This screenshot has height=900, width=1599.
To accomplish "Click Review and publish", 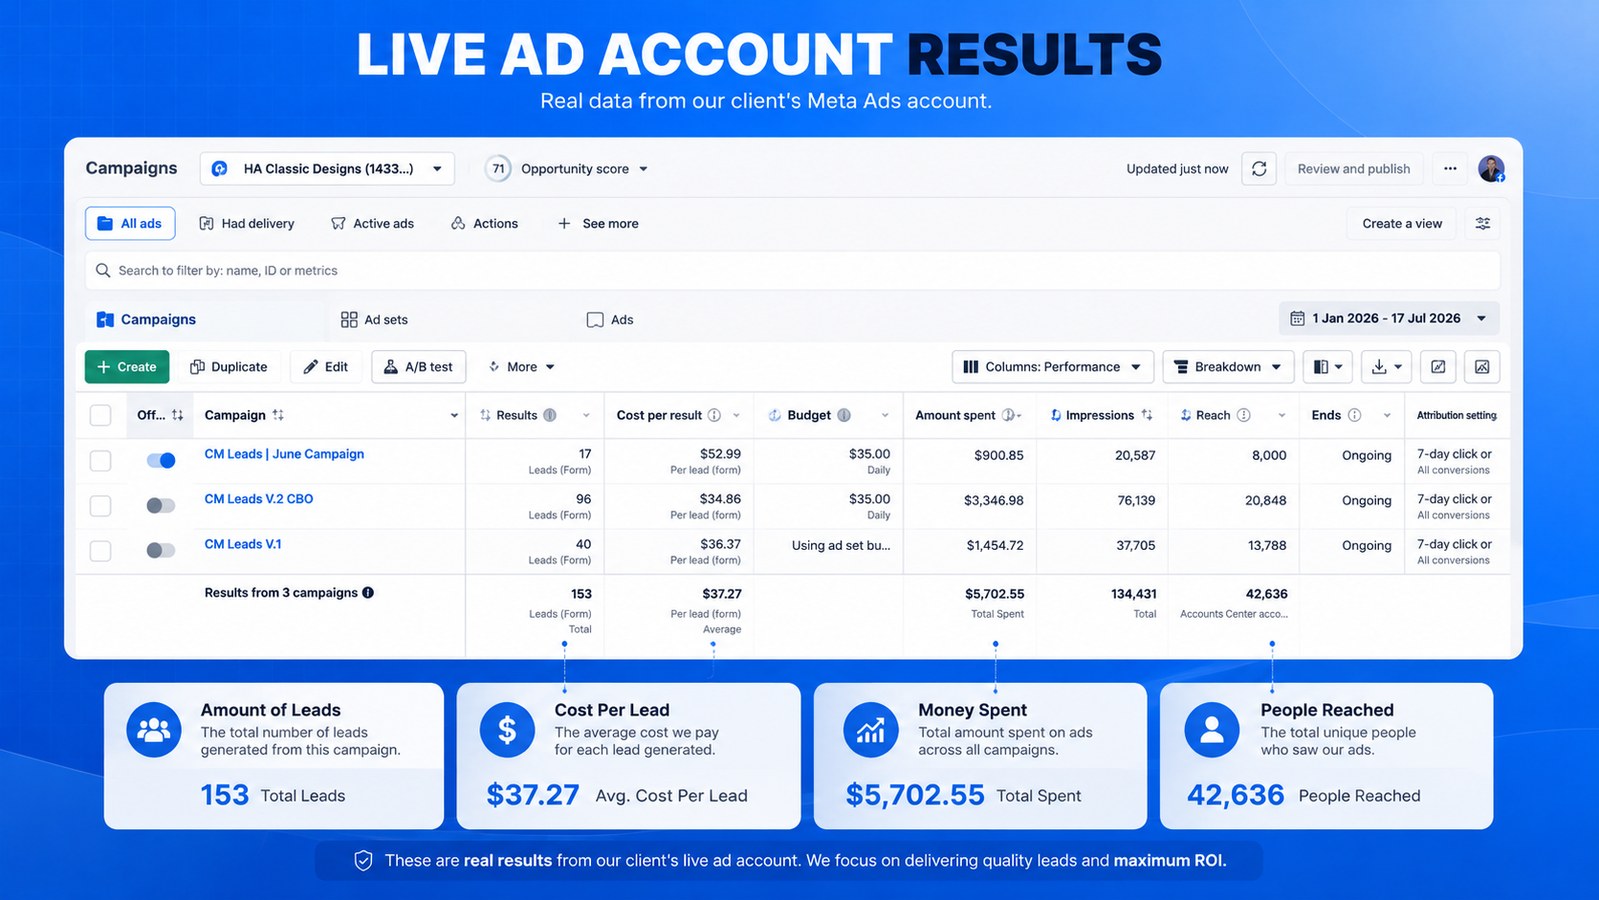I will pyautogui.click(x=1354, y=169).
